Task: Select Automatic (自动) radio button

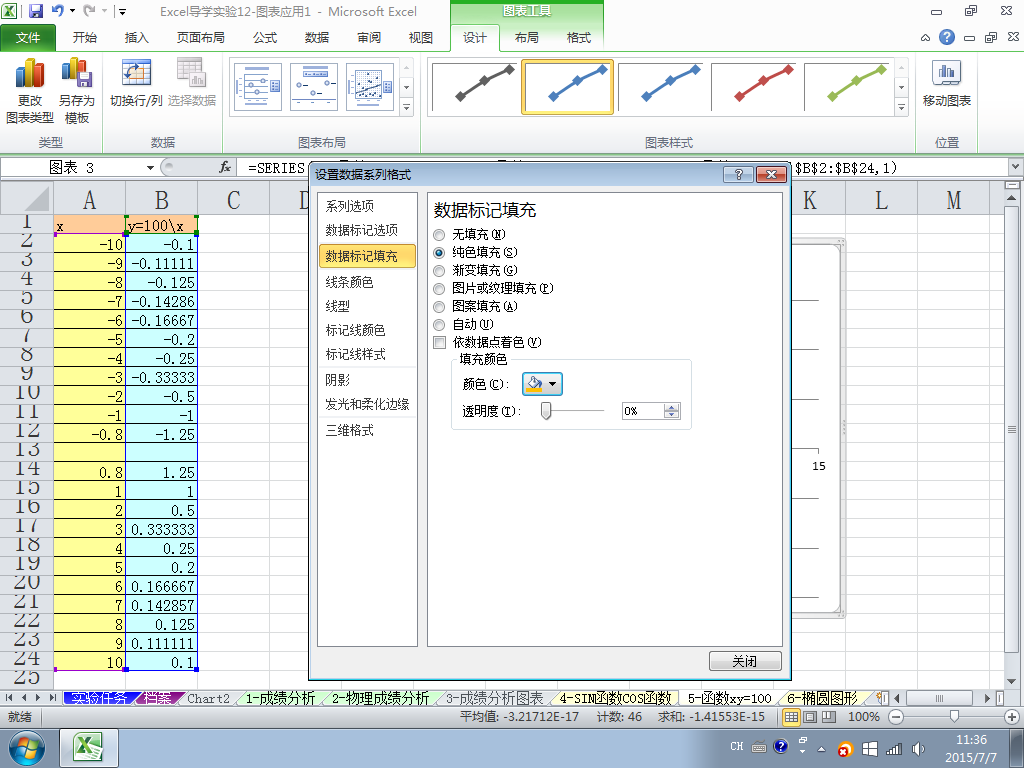Action: [x=440, y=325]
